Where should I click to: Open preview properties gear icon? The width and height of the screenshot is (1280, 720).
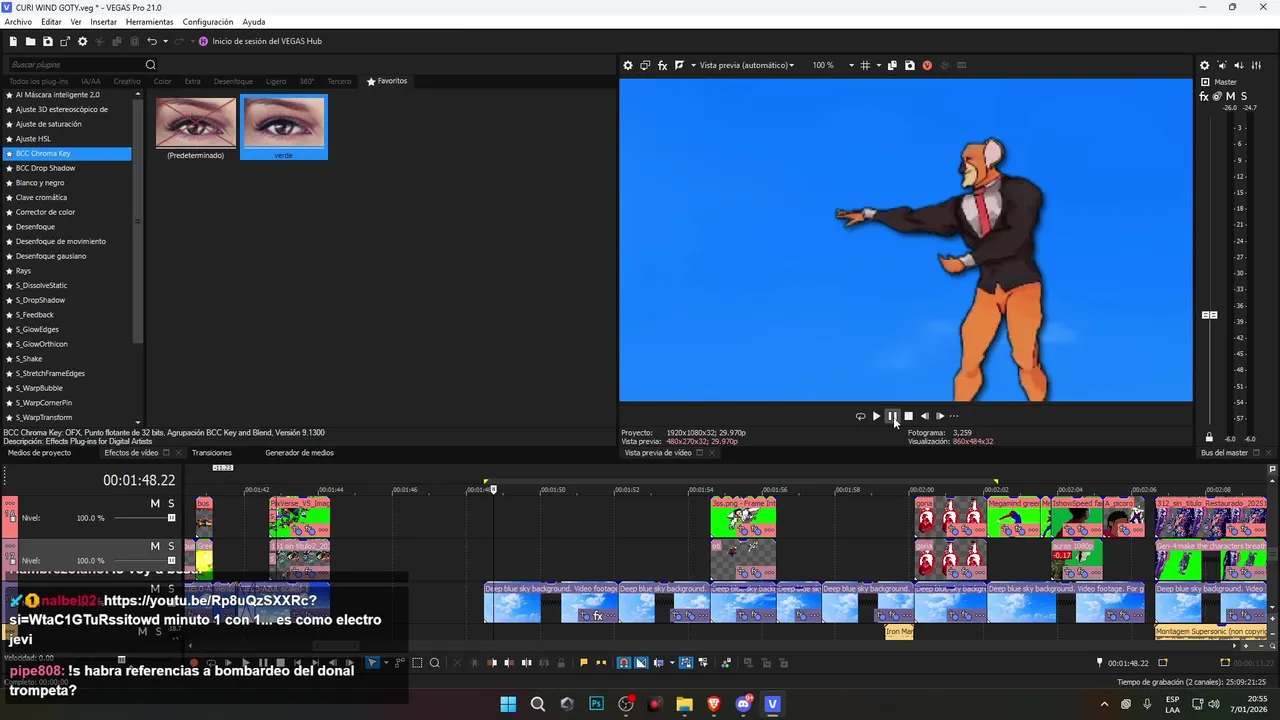[628, 65]
